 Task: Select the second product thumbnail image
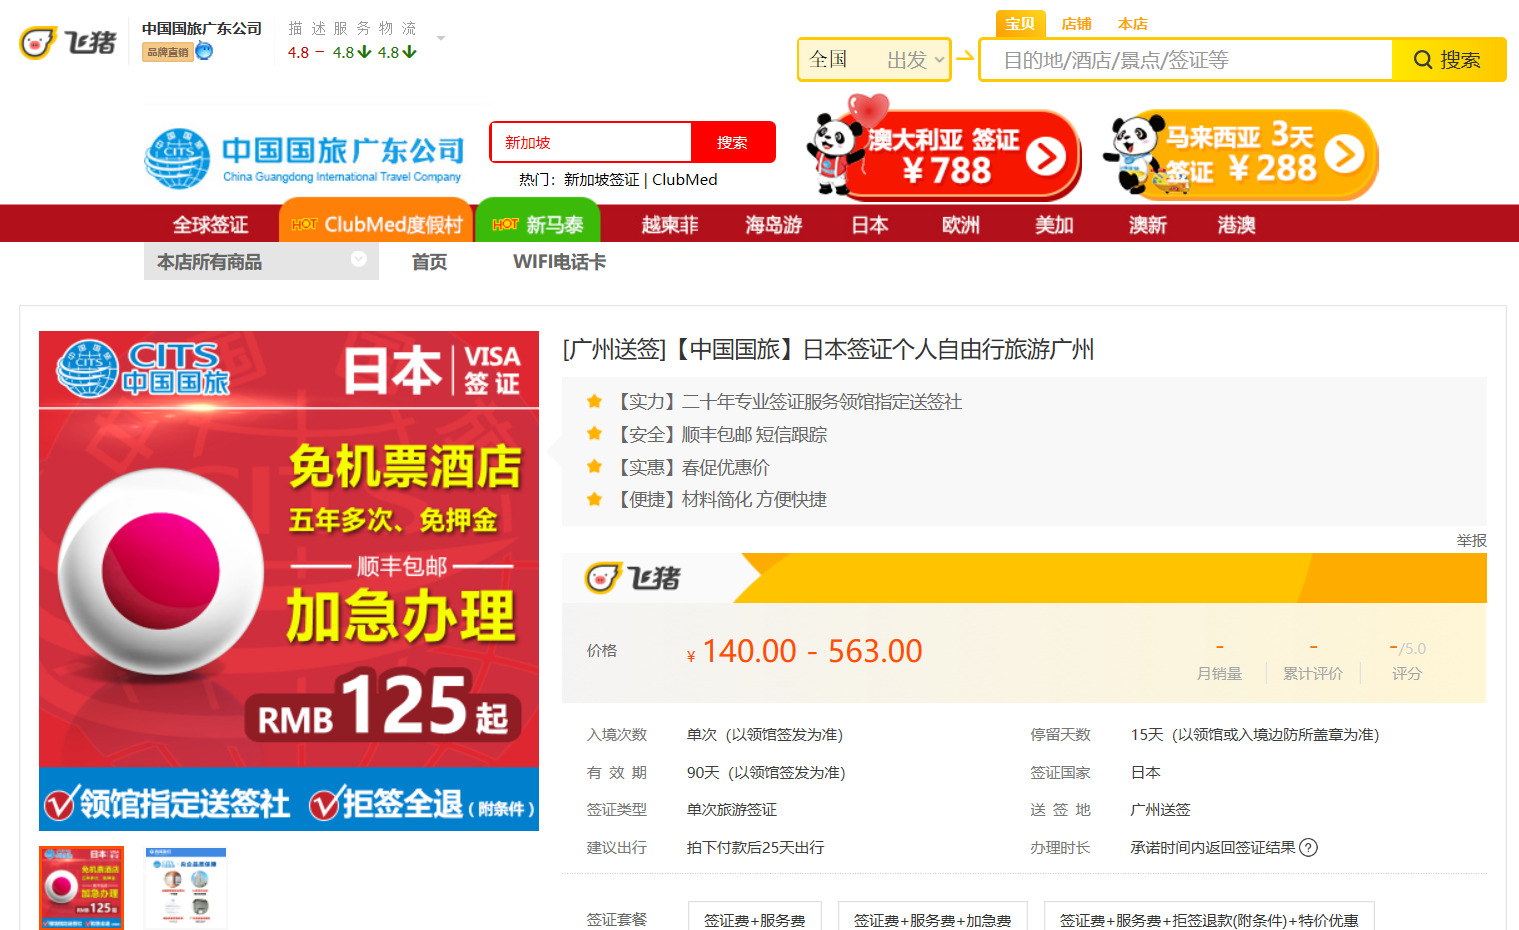tap(185, 888)
